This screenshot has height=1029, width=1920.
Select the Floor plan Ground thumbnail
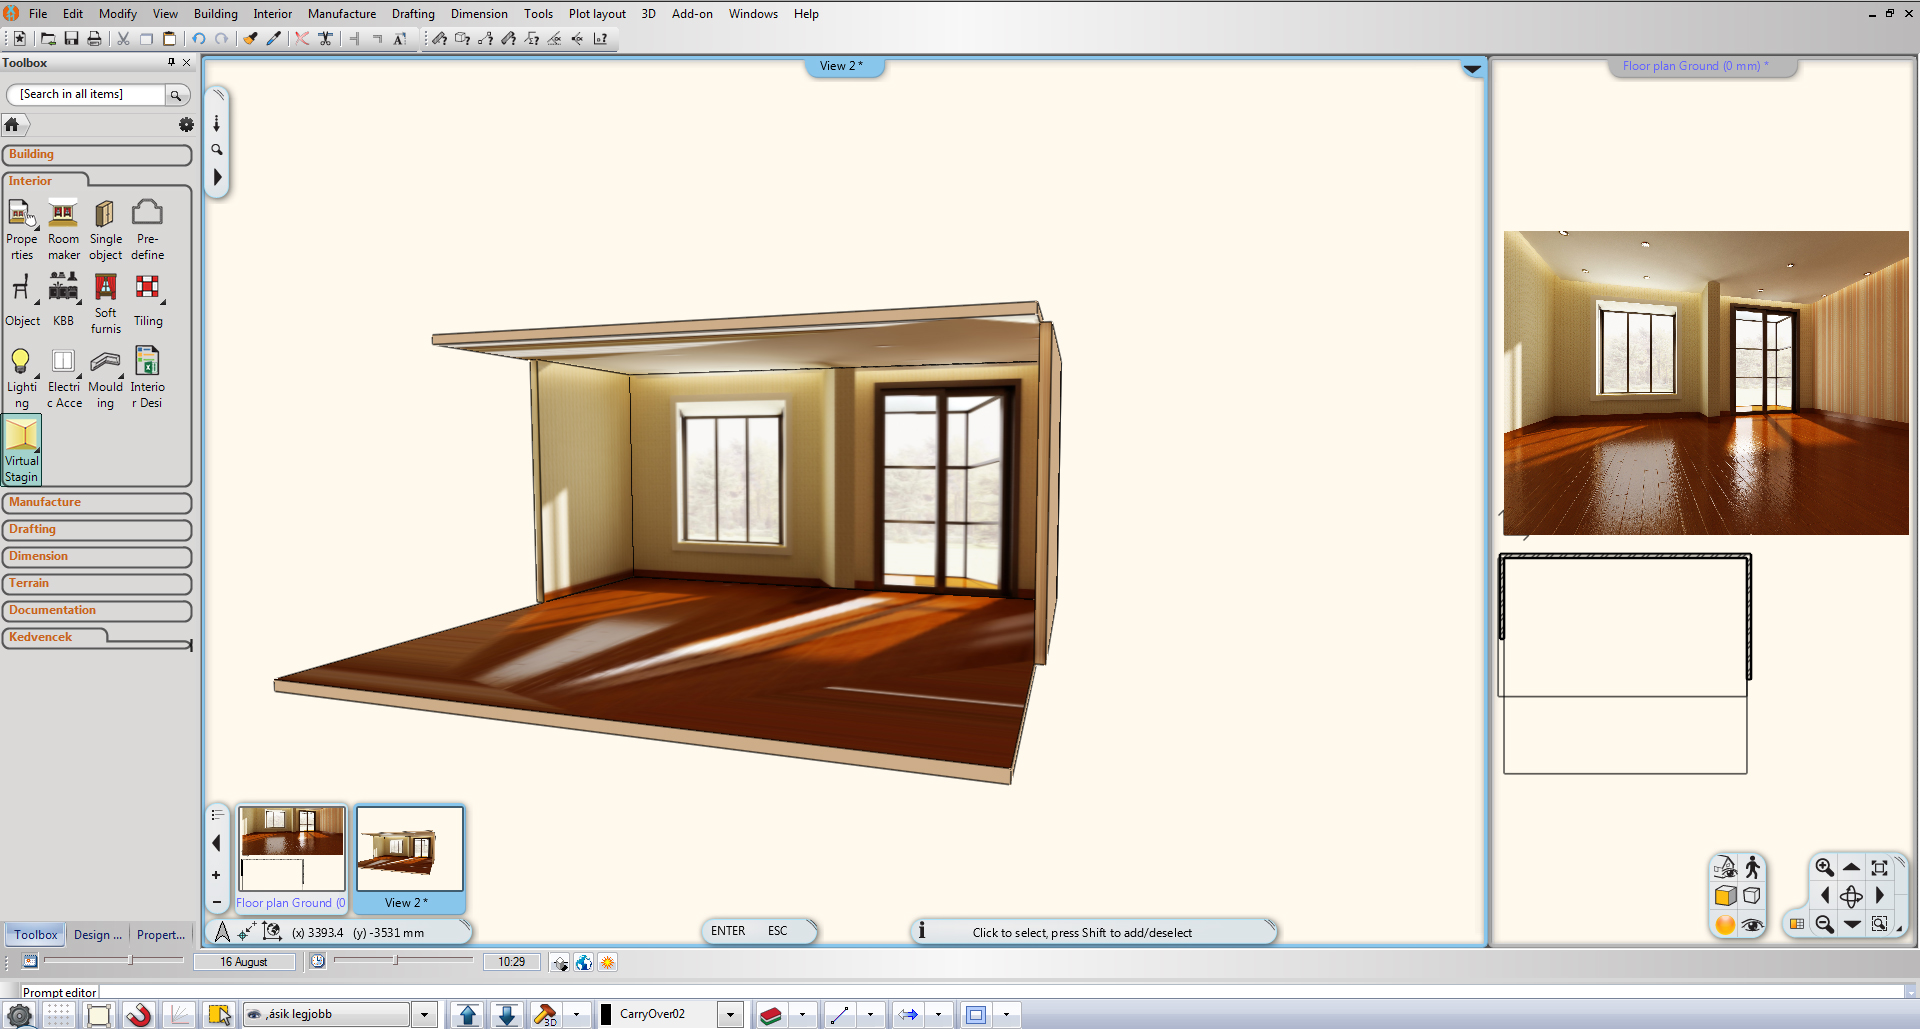pyautogui.click(x=291, y=848)
